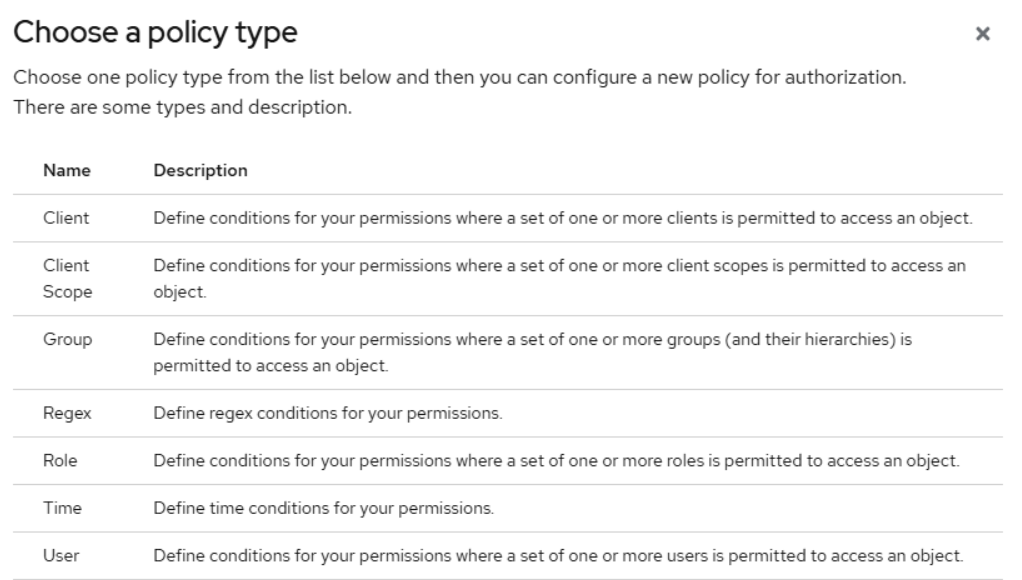
Task: Pick the Group policy type
Action: pyautogui.click(x=67, y=340)
